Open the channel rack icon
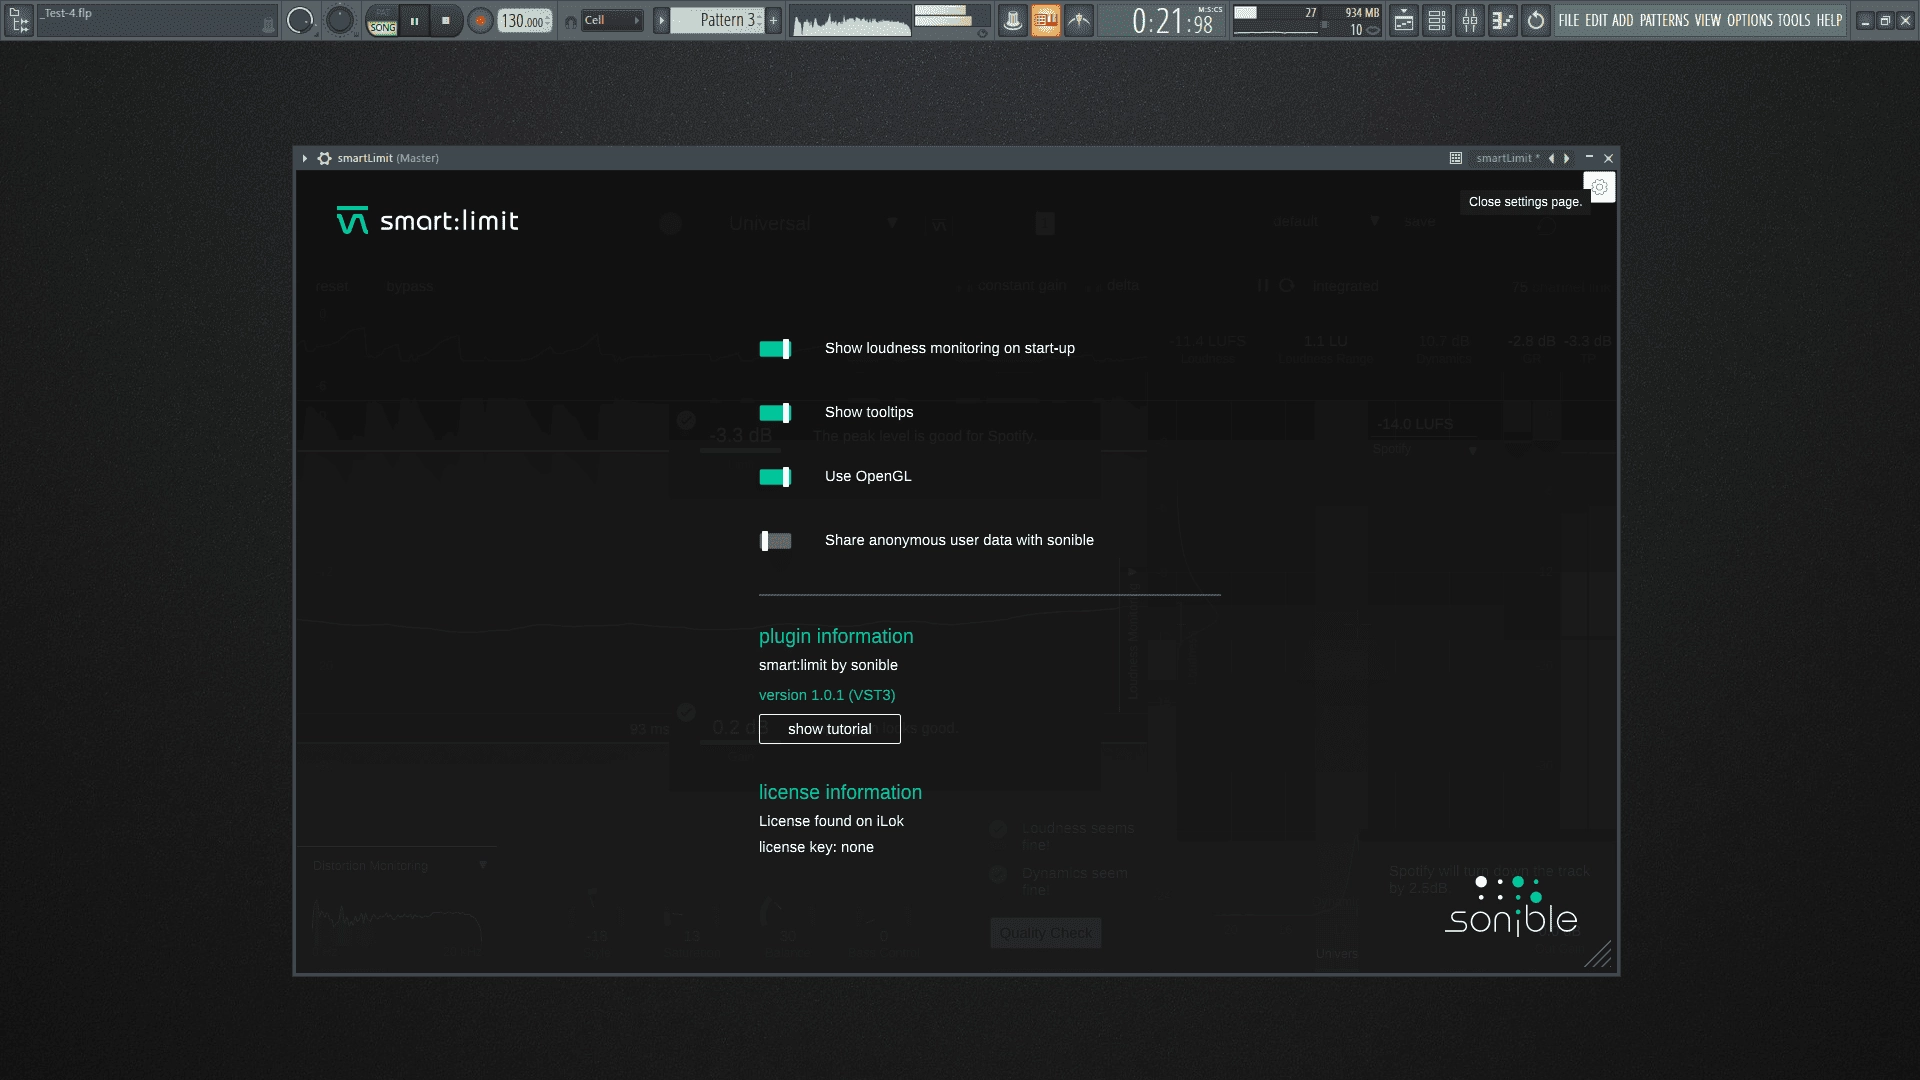This screenshot has height=1080, width=1920. tap(1437, 20)
